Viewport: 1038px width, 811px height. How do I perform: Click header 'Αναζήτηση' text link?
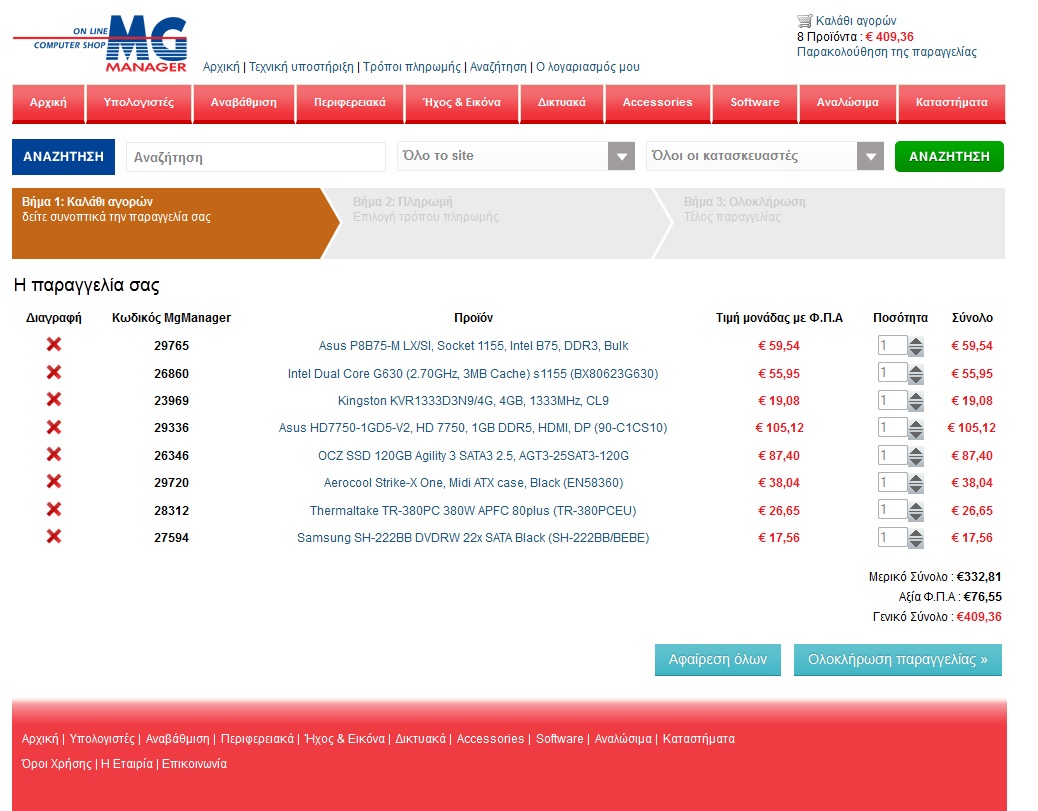(498, 67)
